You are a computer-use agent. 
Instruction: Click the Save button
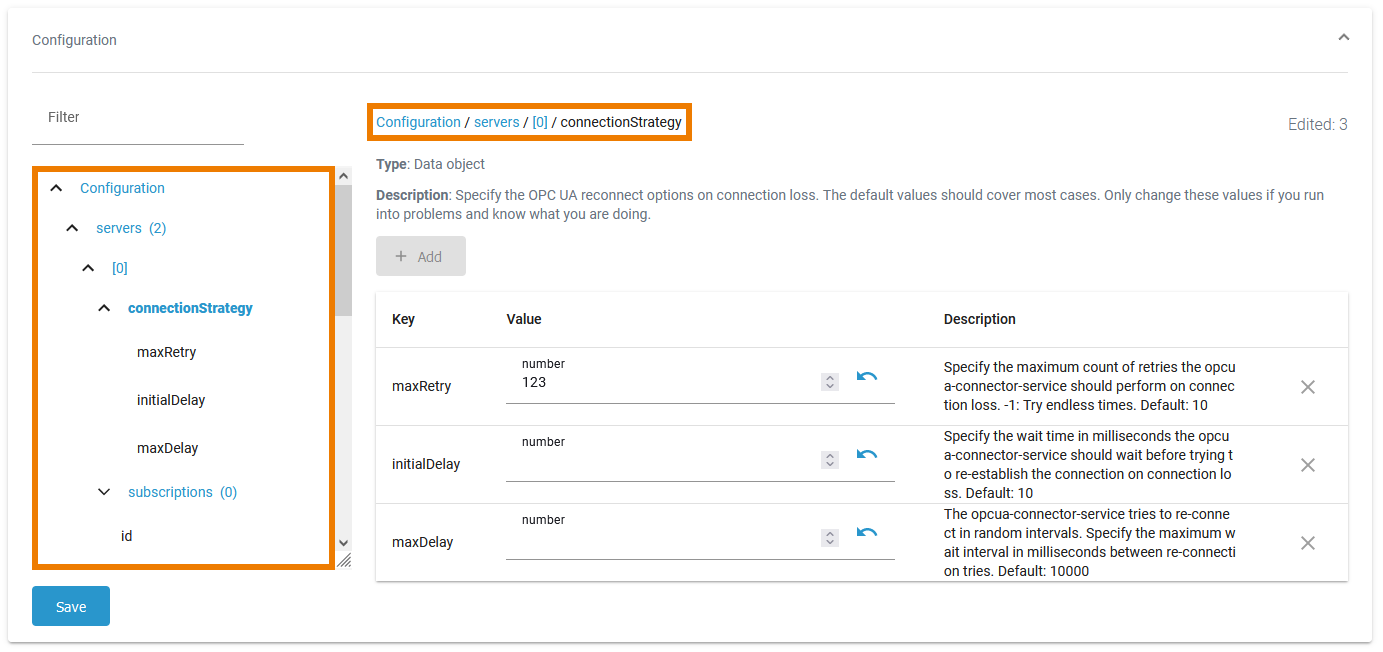point(71,607)
